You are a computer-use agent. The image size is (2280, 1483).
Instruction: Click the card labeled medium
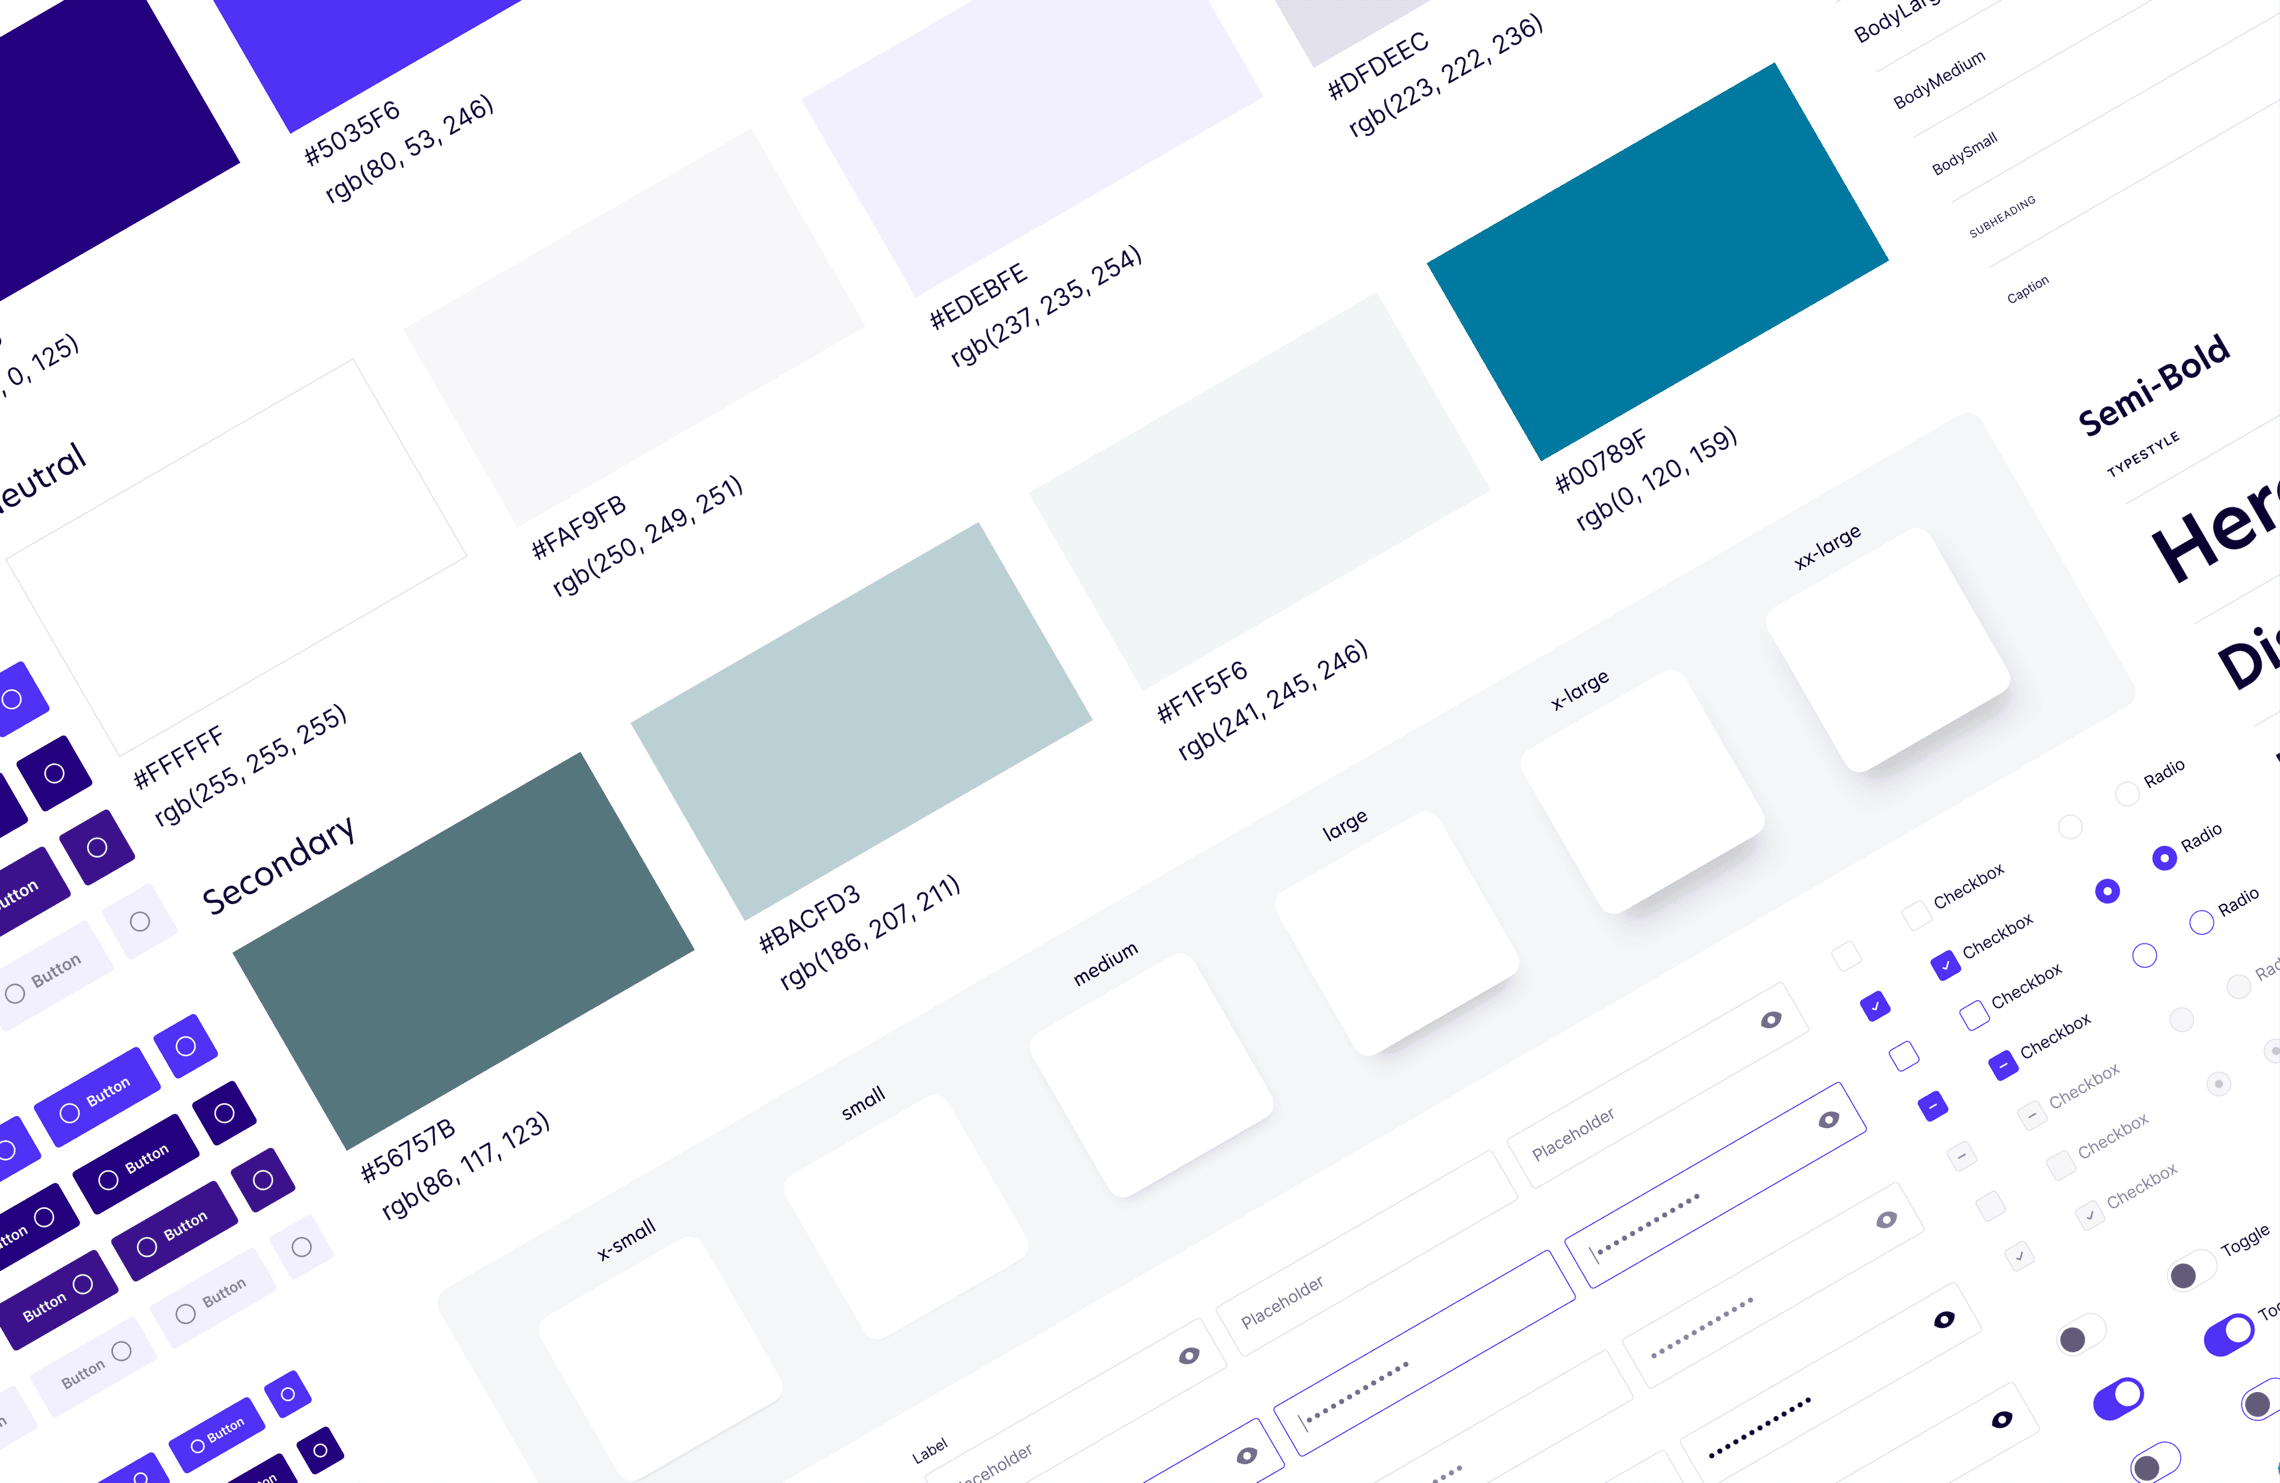click(x=1150, y=1075)
